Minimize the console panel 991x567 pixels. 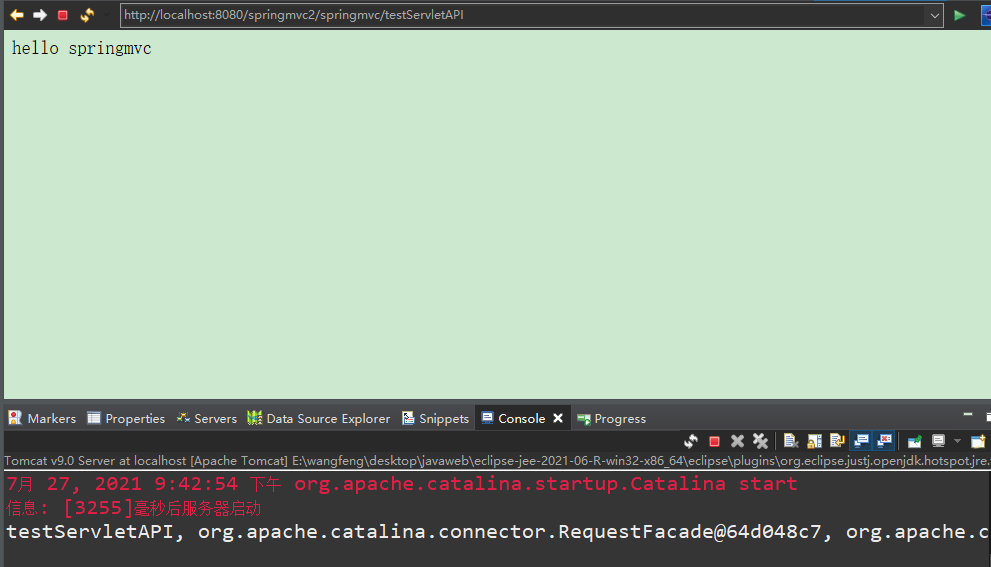(968, 415)
